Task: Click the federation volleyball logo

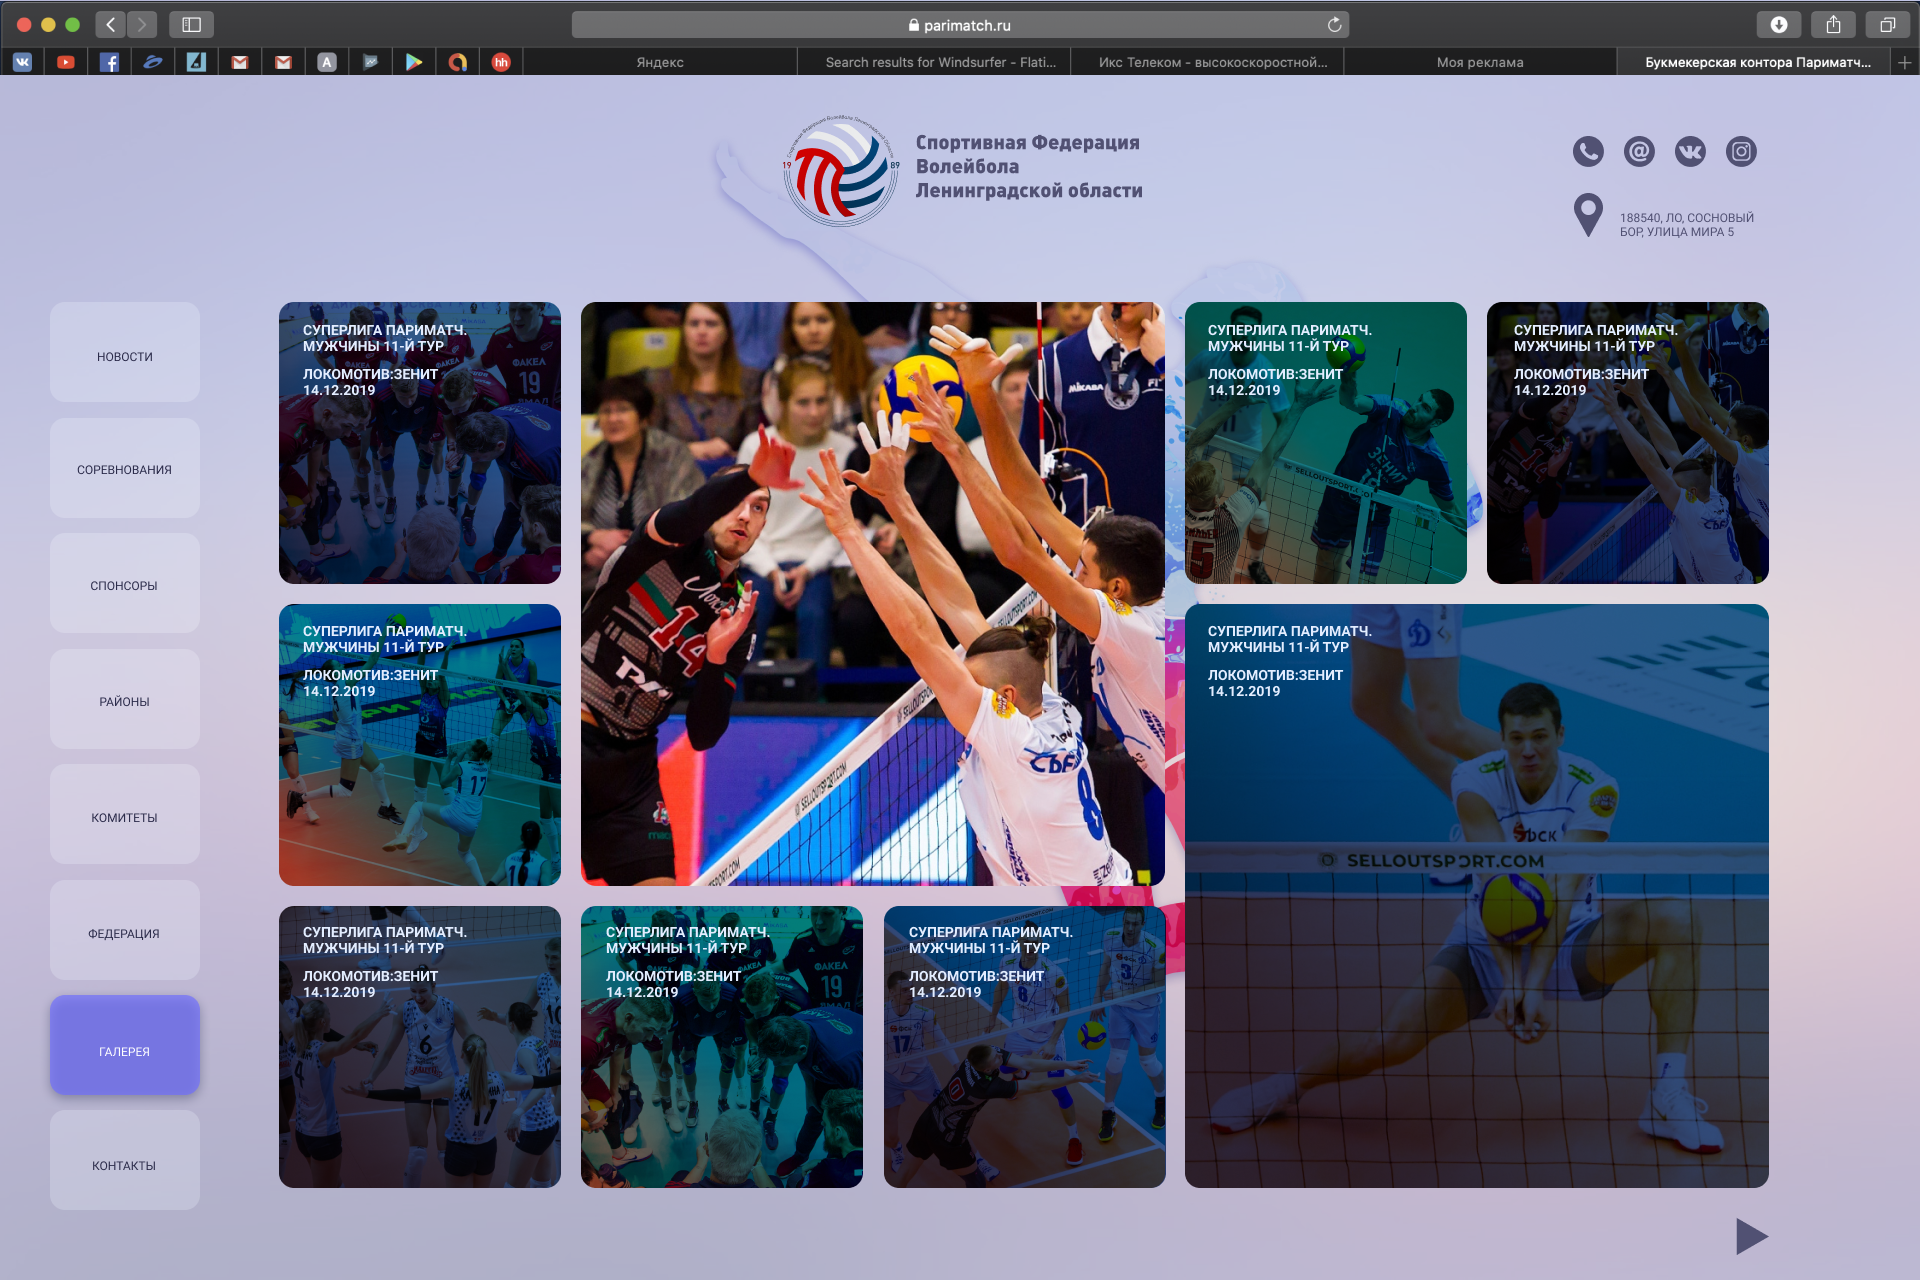Action: click(840, 170)
